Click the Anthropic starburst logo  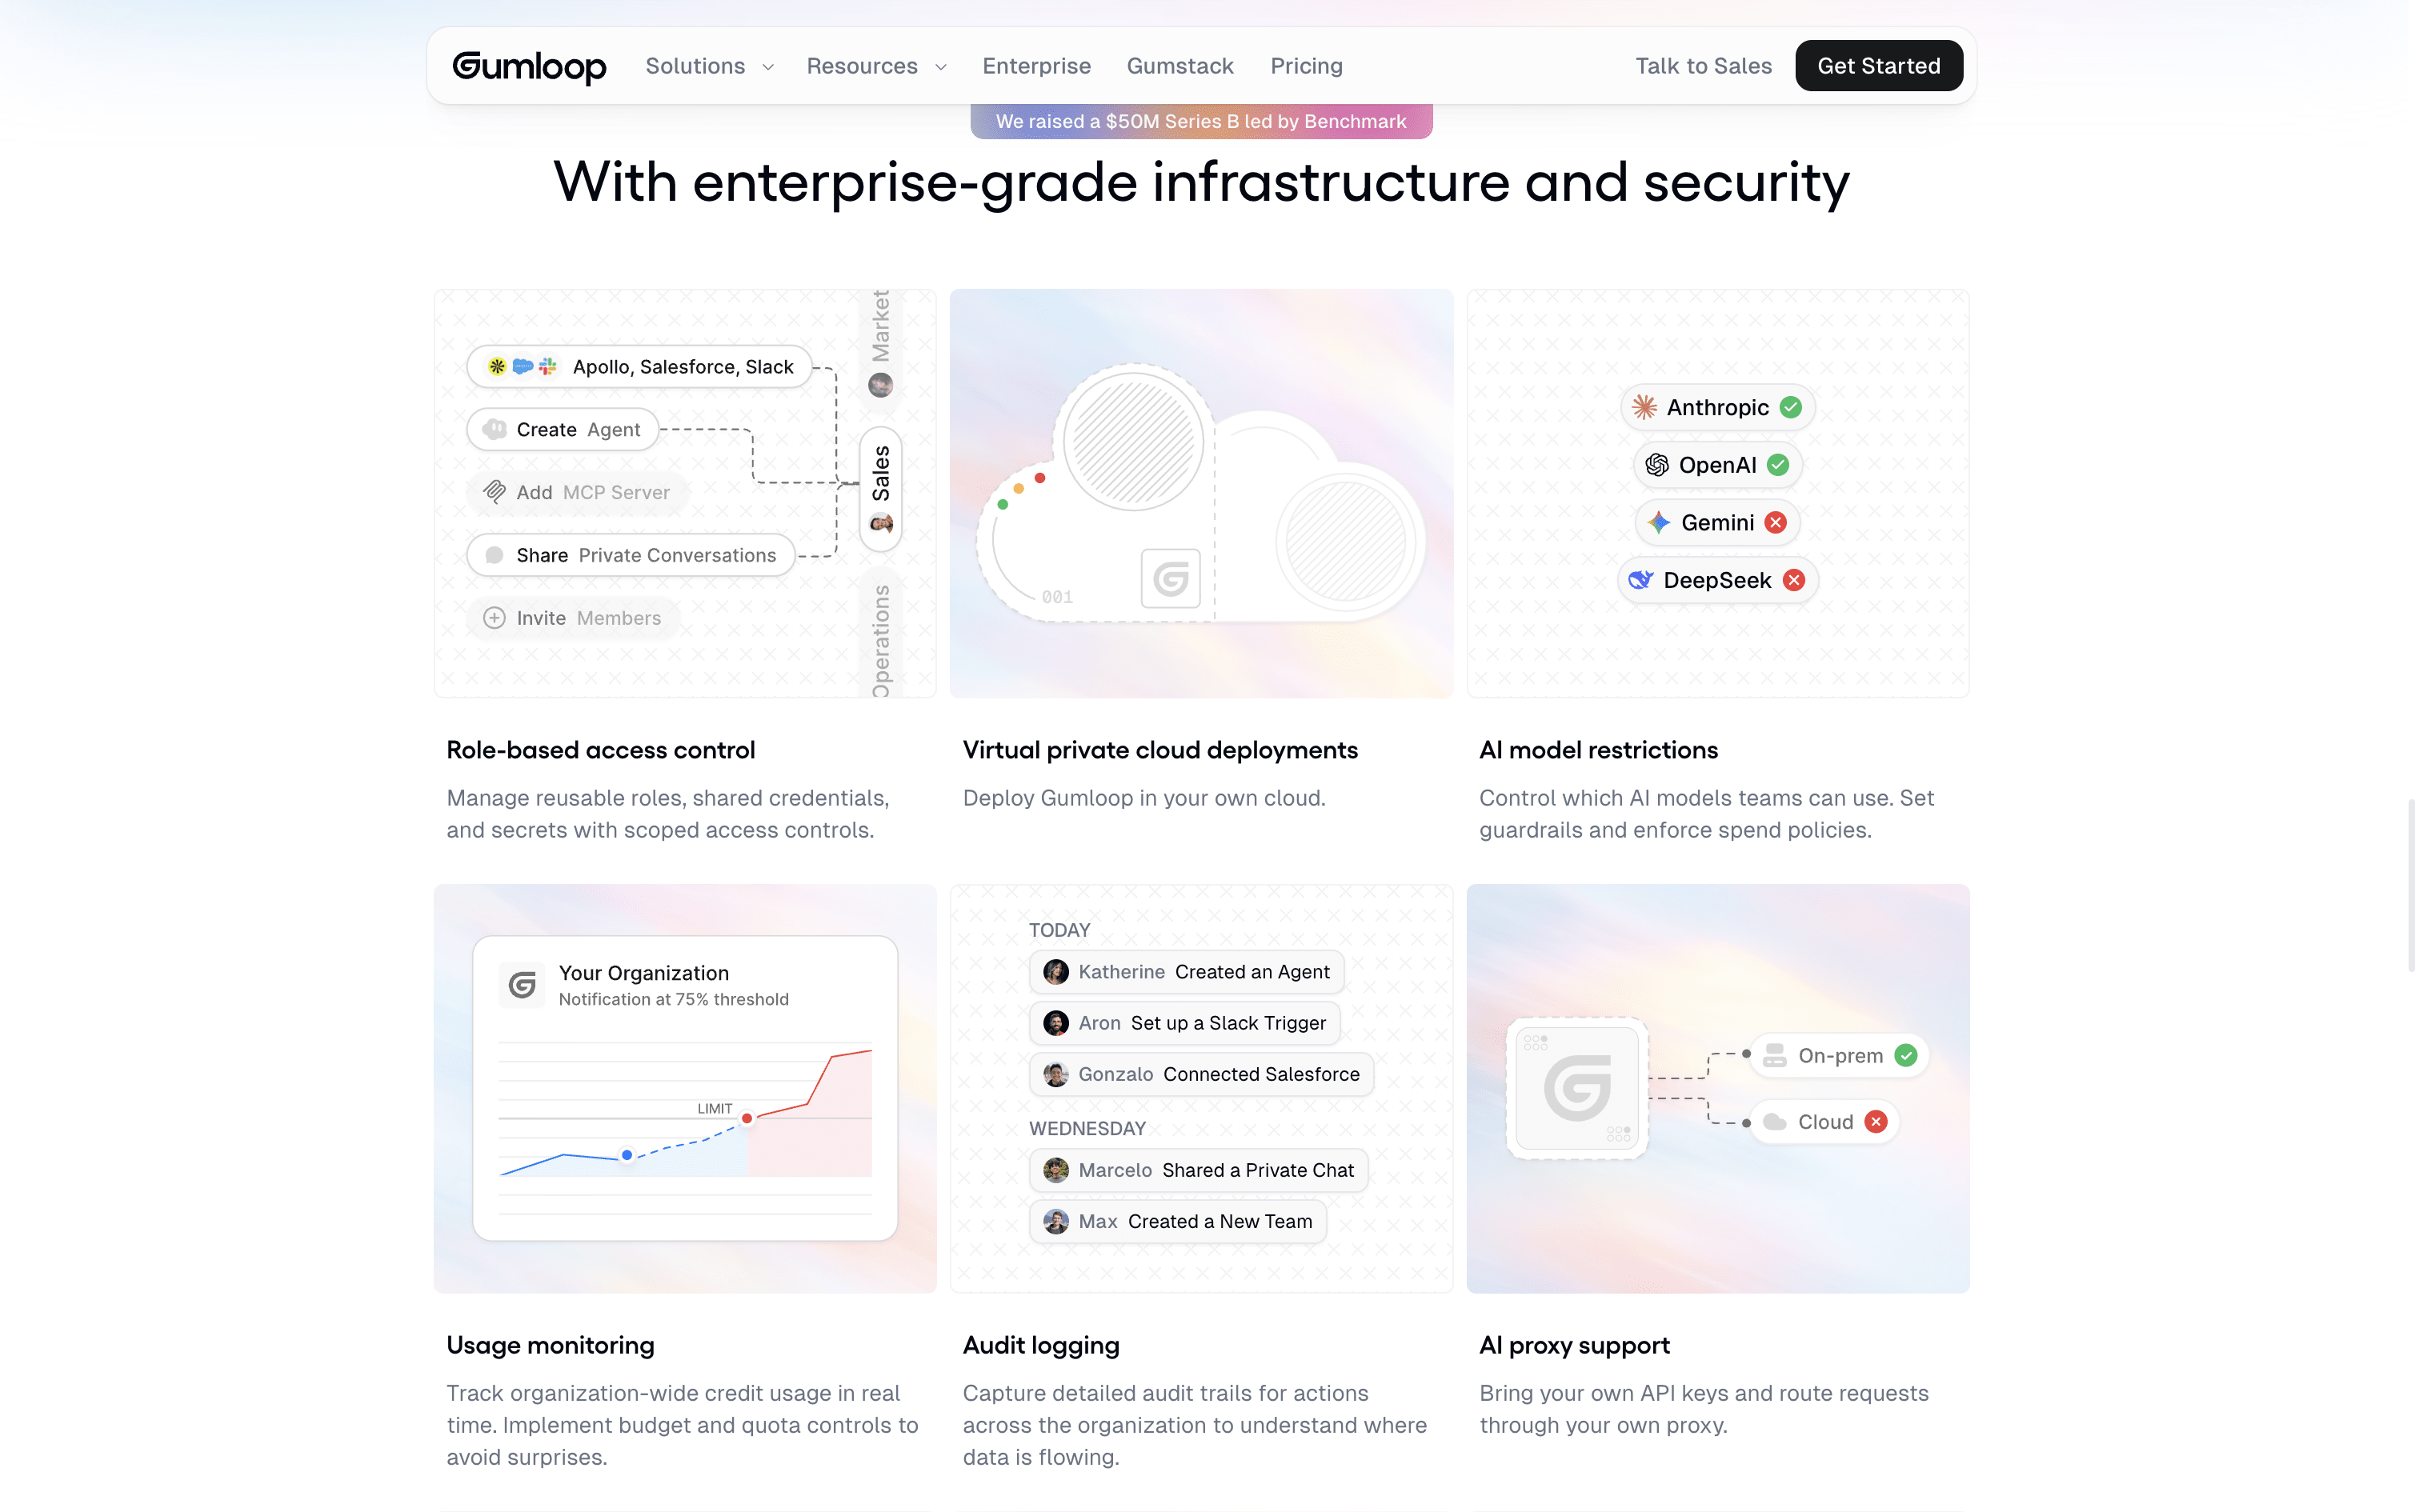(1644, 407)
